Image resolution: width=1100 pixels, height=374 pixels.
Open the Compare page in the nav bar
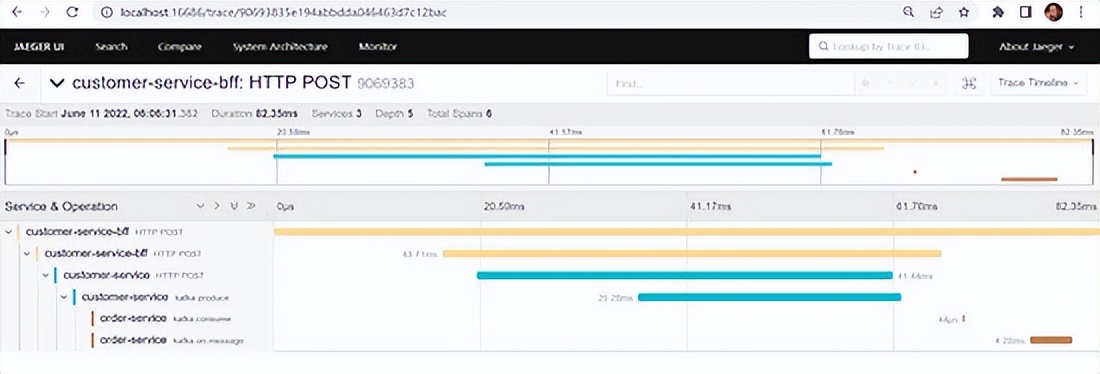(180, 47)
